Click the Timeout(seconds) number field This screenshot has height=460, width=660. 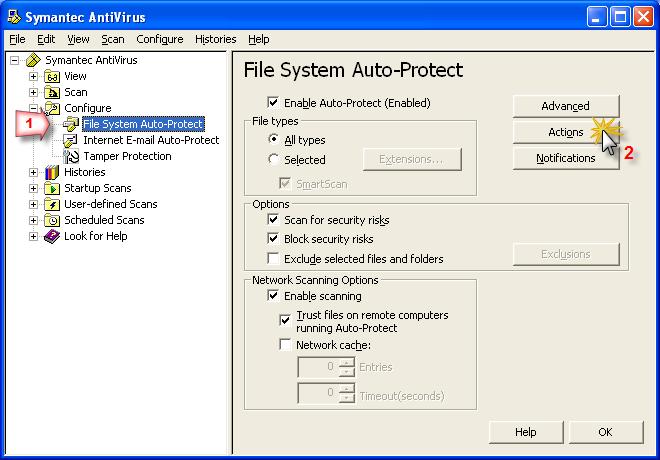(x=318, y=393)
